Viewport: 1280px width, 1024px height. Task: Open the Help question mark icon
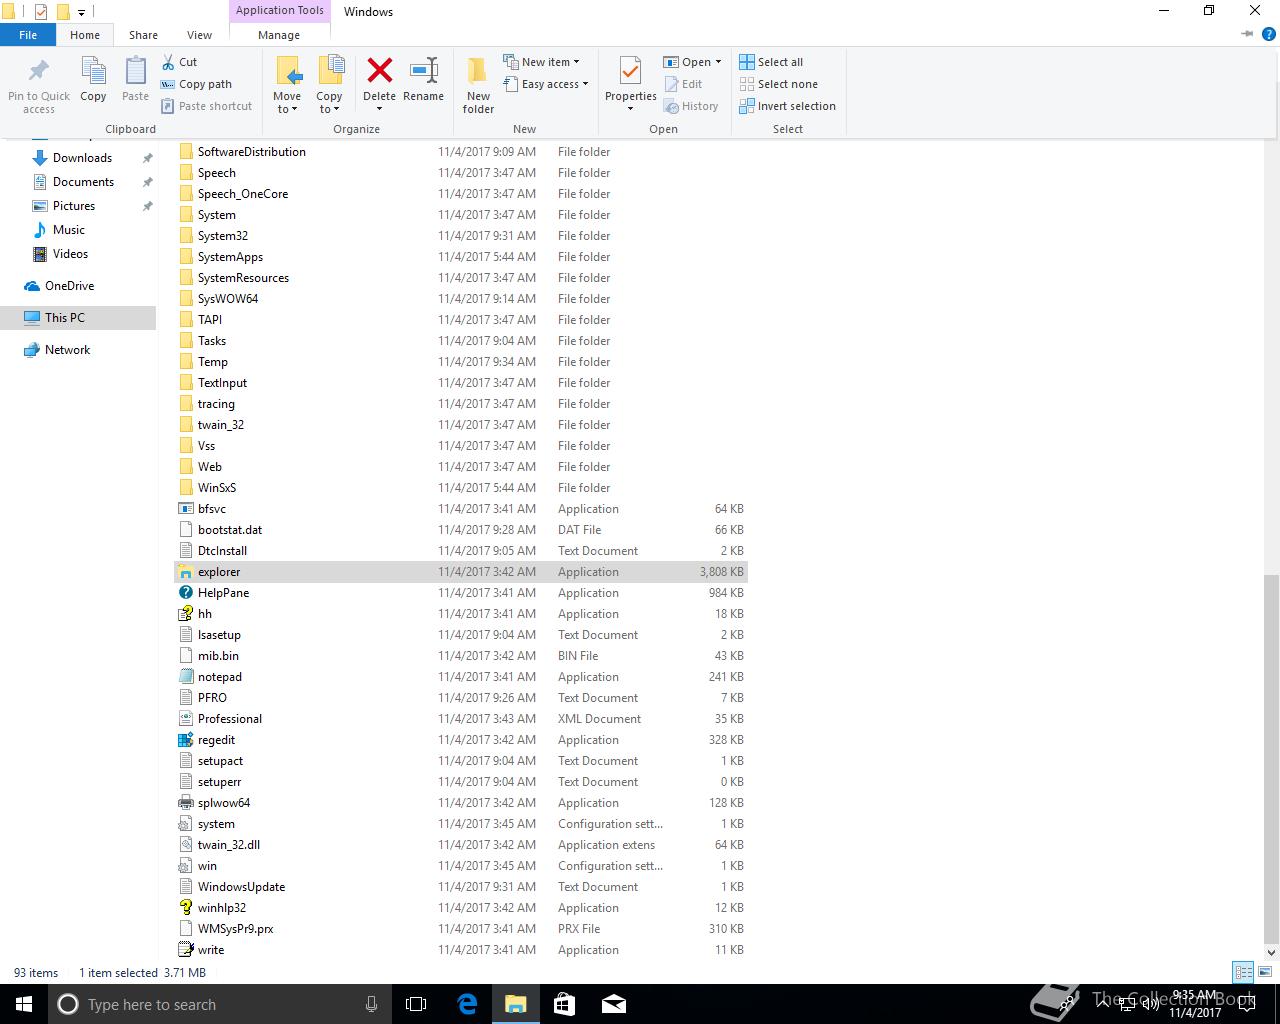[1268, 34]
